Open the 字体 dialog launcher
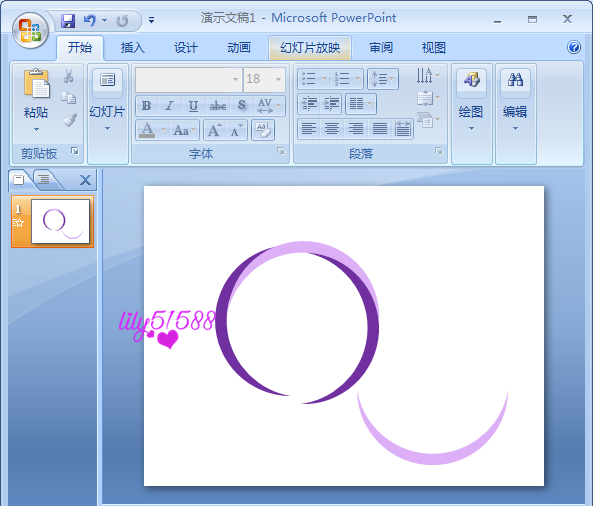This screenshot has height=506, width=593. pyautogui.click(x=281, y=151)
